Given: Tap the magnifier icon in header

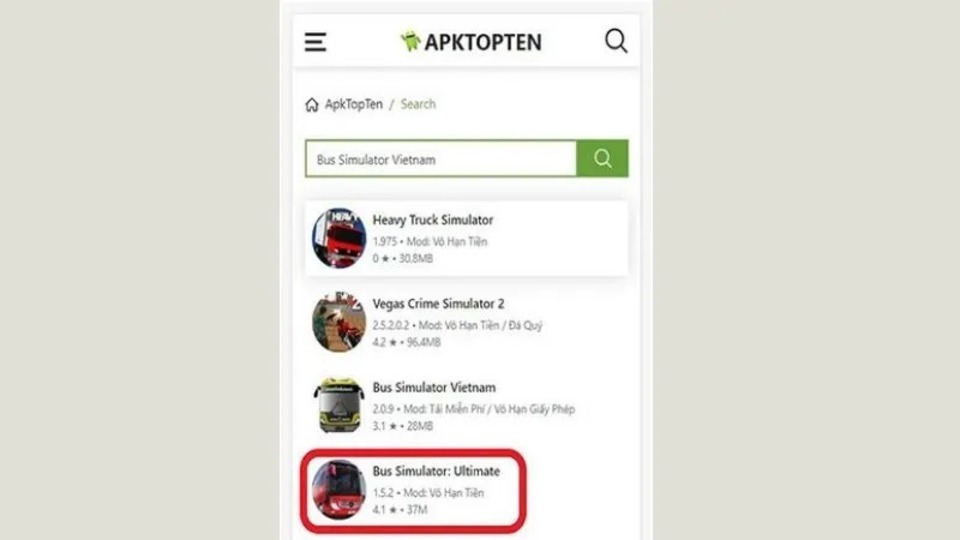Looking at the screenshot, I should [616, 41].
